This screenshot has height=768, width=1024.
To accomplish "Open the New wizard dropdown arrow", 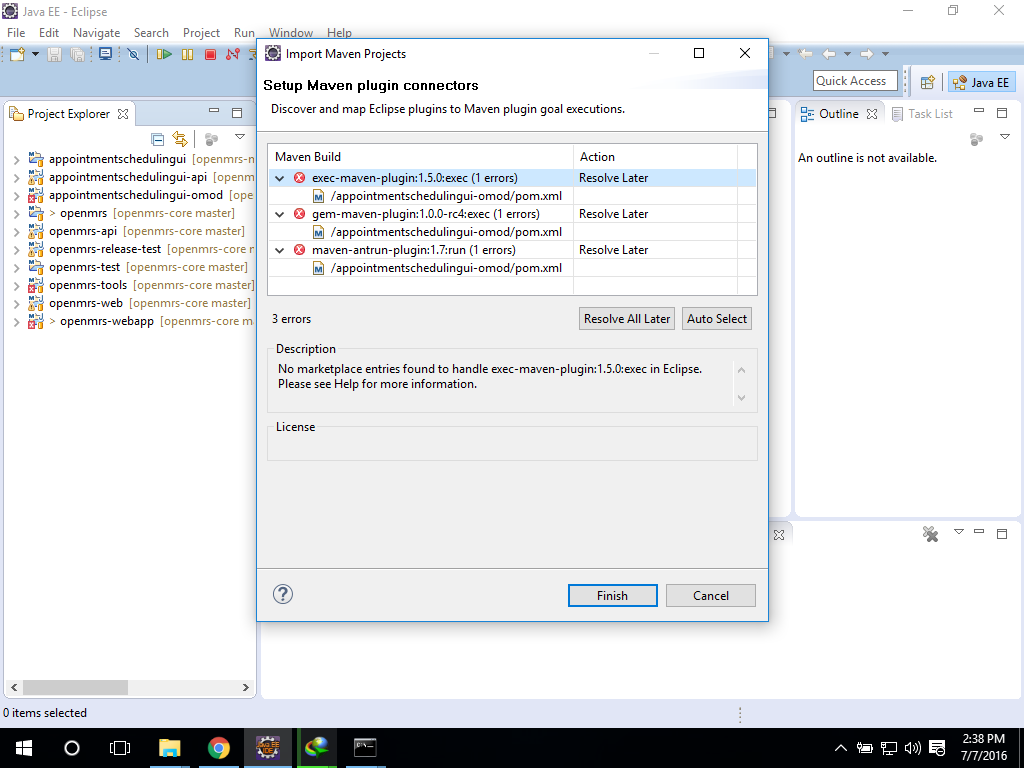I will click(x=35, y=54).
